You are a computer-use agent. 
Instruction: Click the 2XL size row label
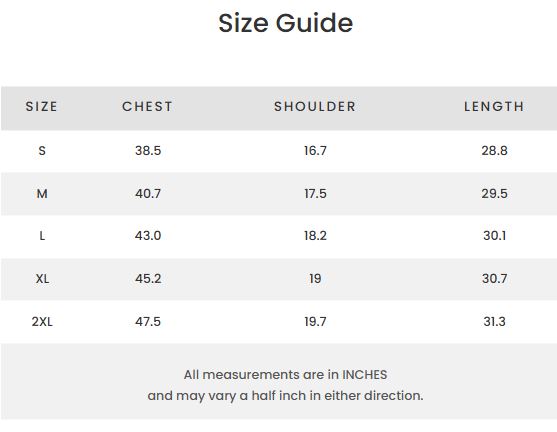coord(42,322)
